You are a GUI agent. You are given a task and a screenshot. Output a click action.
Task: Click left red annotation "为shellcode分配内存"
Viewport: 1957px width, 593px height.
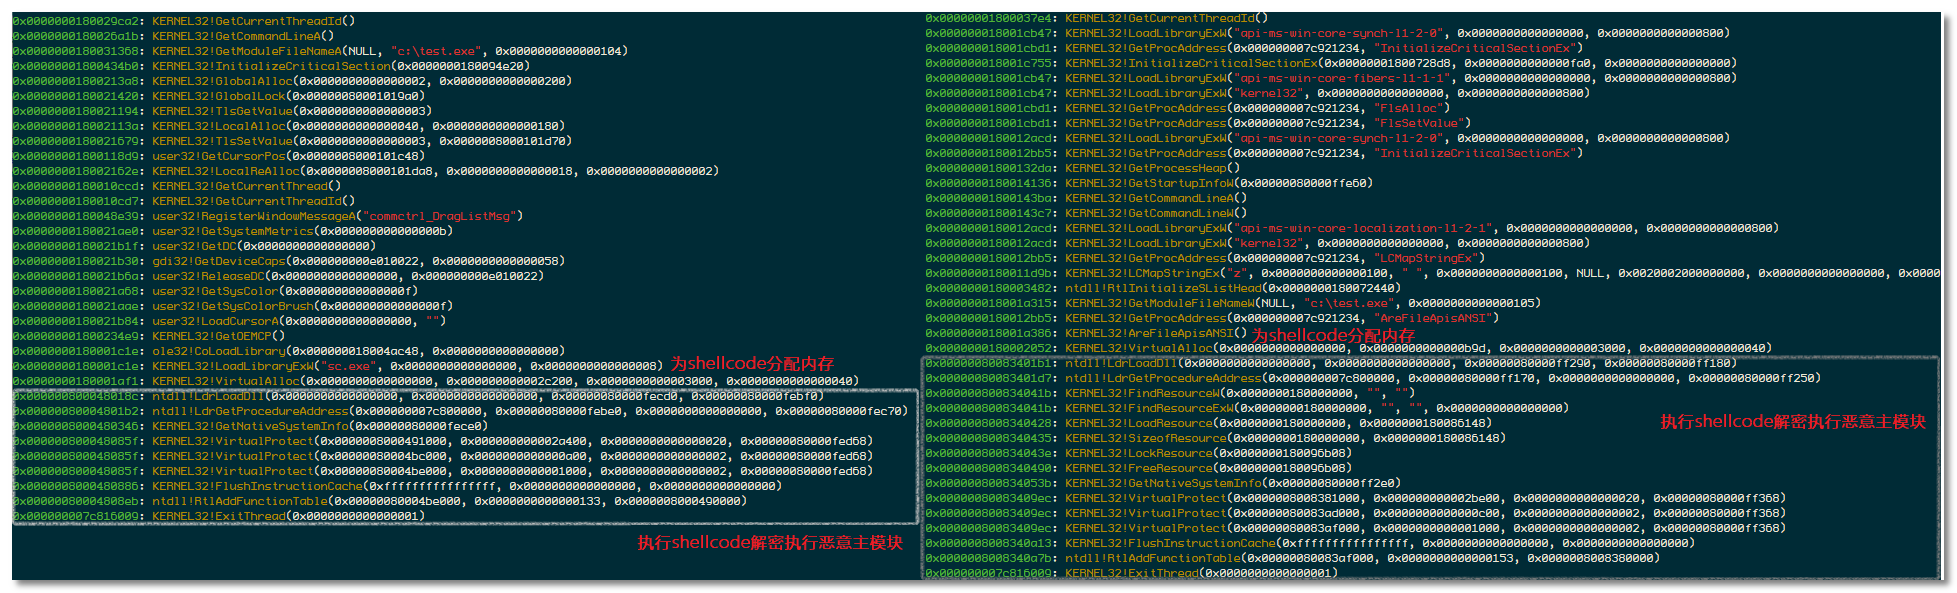[x=752, y=364]
